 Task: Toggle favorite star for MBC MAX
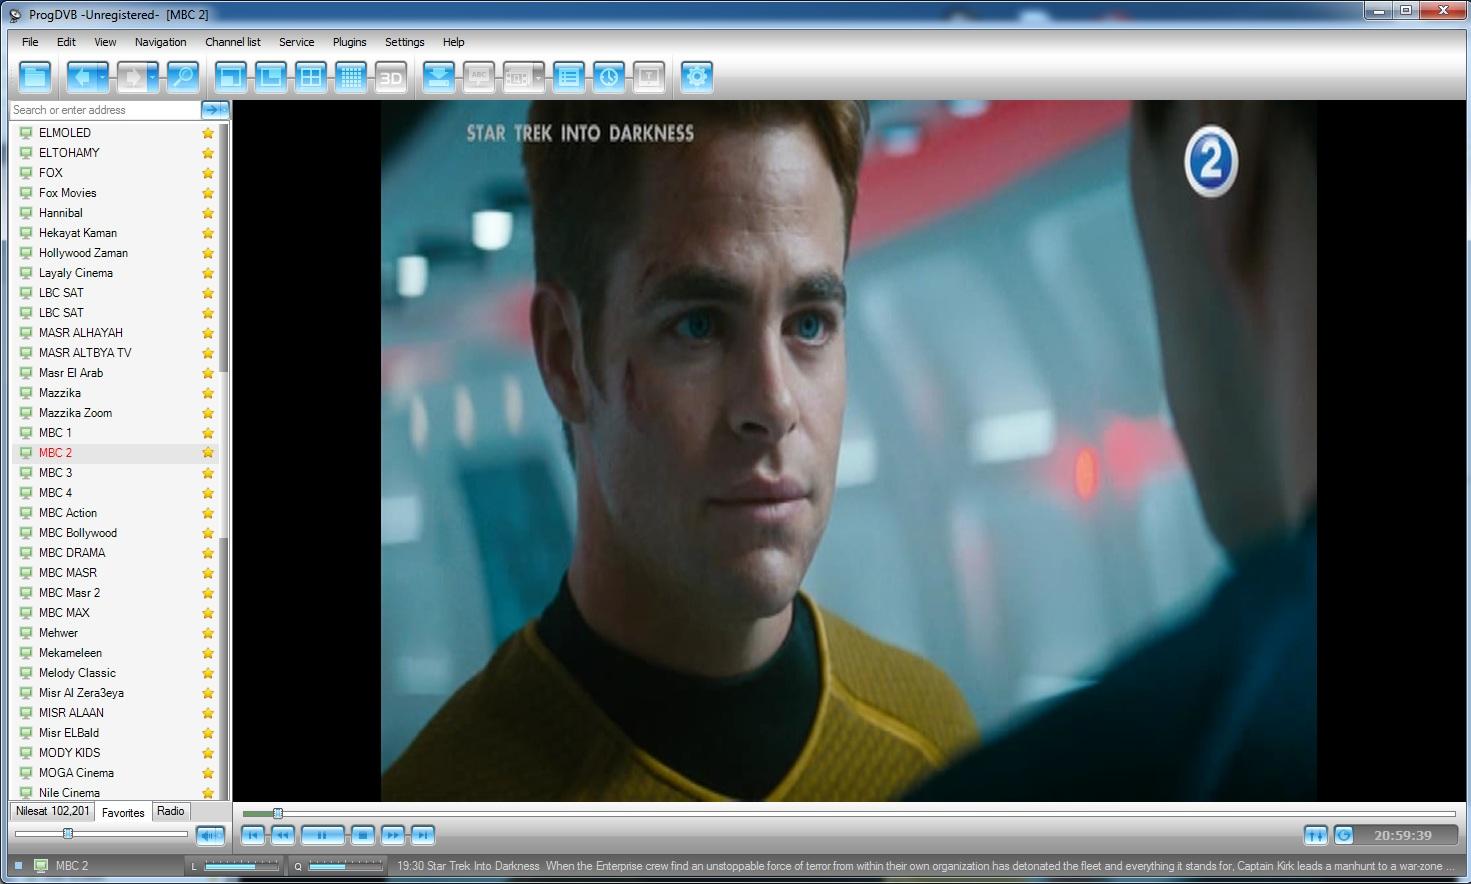click(x=208, y=613)
